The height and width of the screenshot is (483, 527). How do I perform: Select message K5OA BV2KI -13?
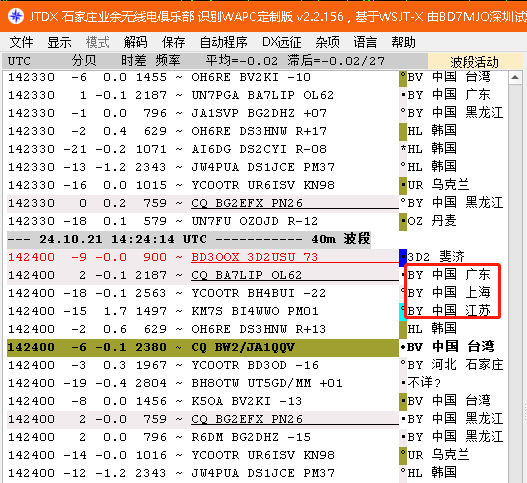pos(246,401)
